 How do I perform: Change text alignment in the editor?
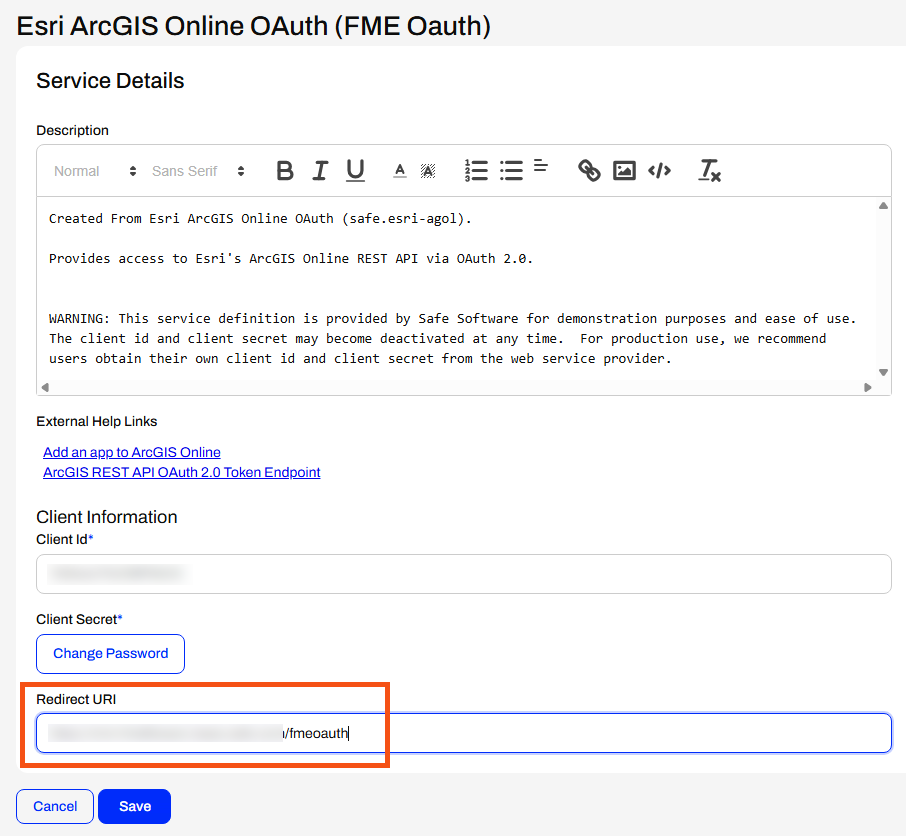coord(541,170)
